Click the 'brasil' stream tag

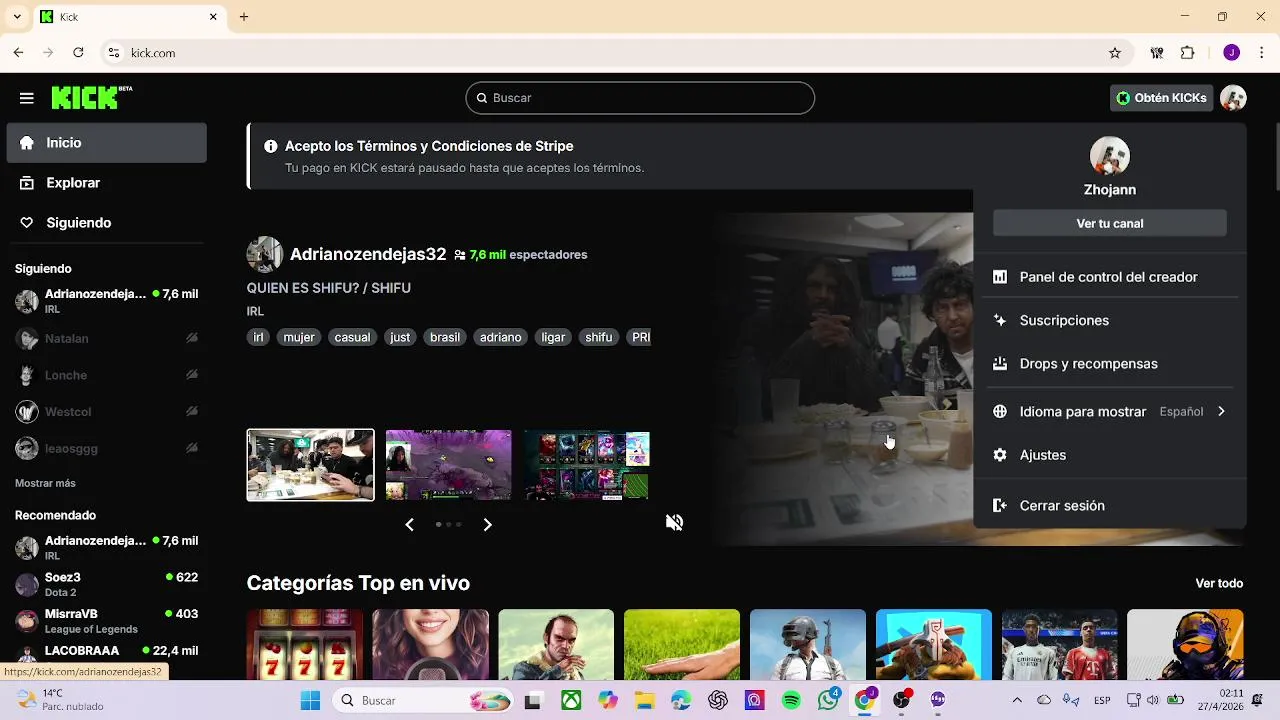(x=445, y=338)
